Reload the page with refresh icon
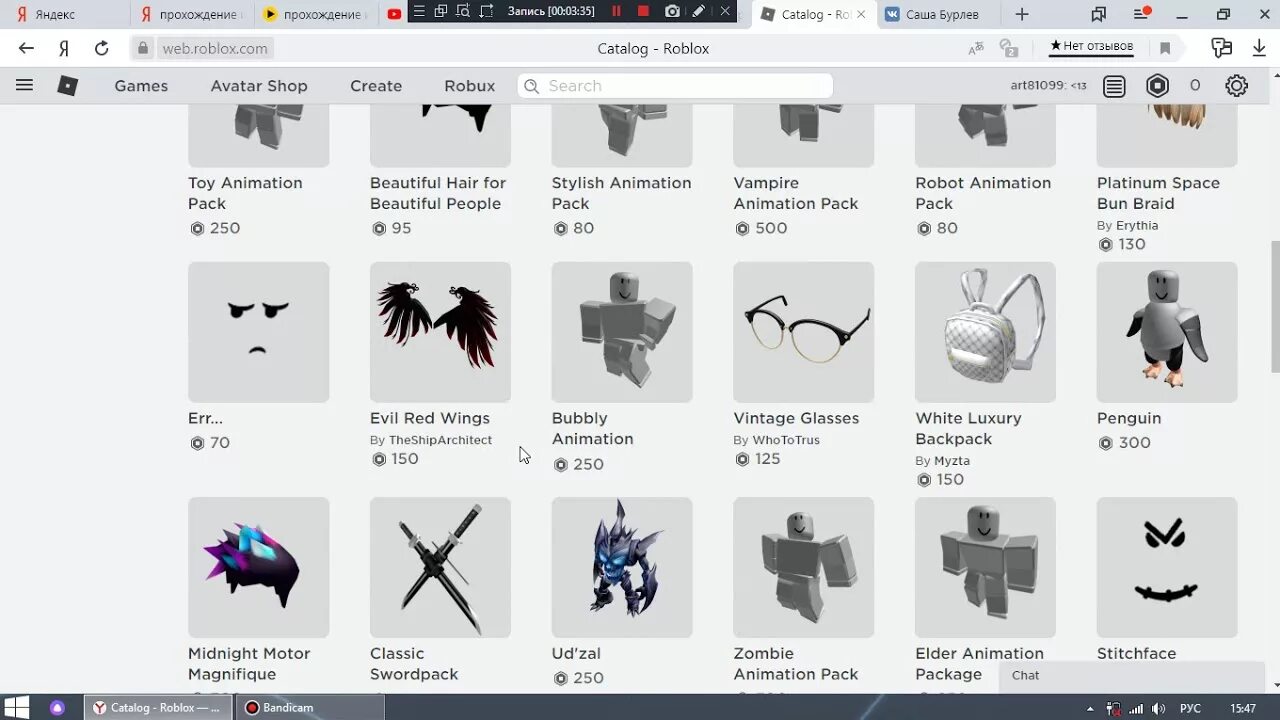The height and width of the screenshot is (720, 1280). click(101, 48)
